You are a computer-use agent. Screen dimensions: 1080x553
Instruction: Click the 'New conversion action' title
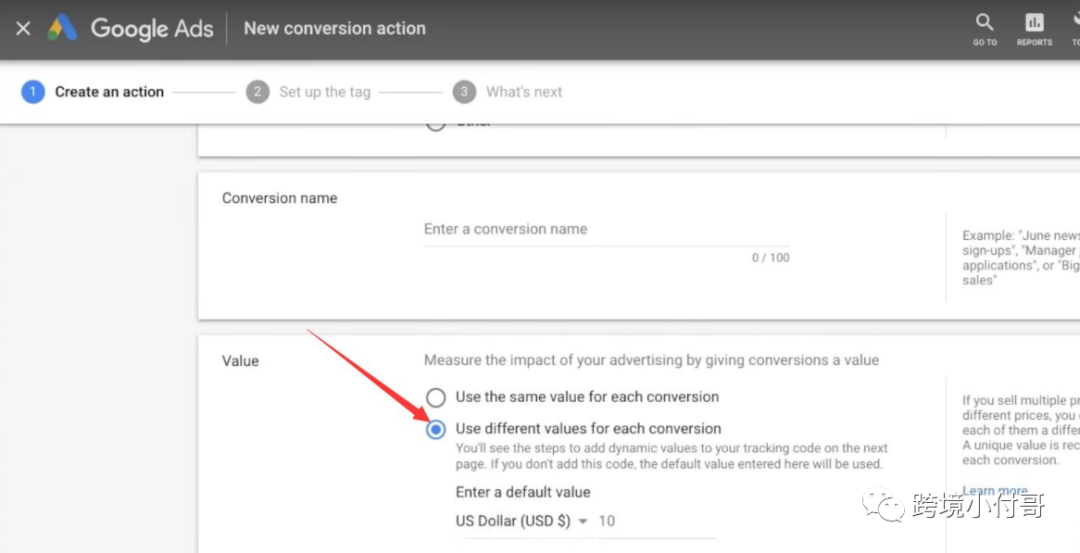click(335, 28)
